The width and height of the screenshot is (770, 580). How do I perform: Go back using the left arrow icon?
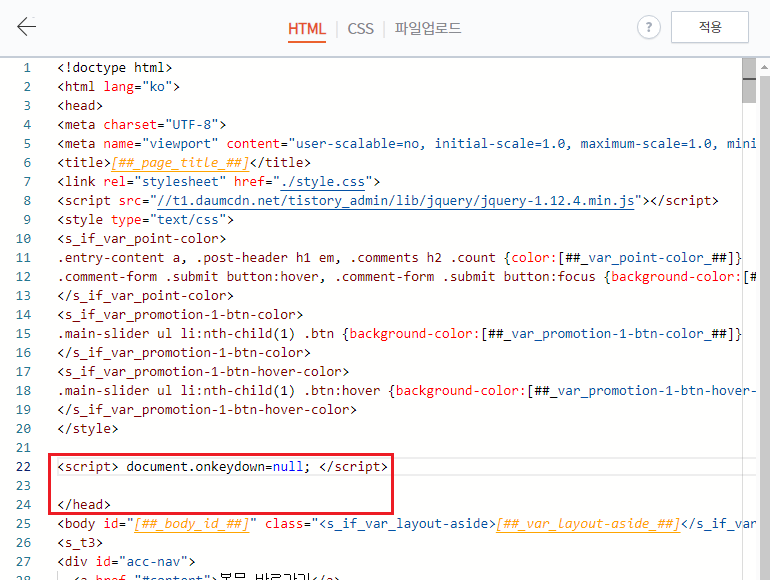point(27,27)
